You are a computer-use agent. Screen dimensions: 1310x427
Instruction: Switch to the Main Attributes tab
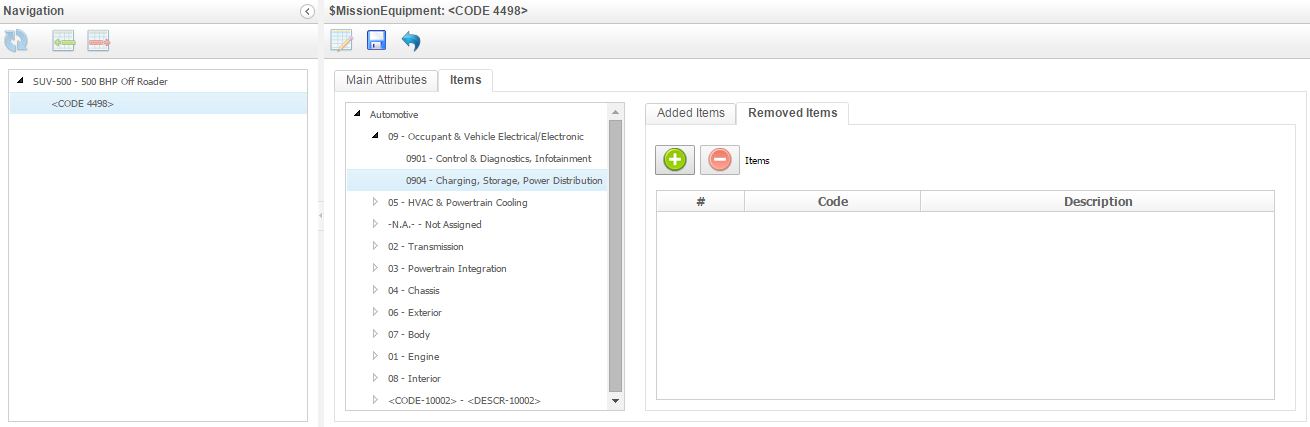[386, 80]
